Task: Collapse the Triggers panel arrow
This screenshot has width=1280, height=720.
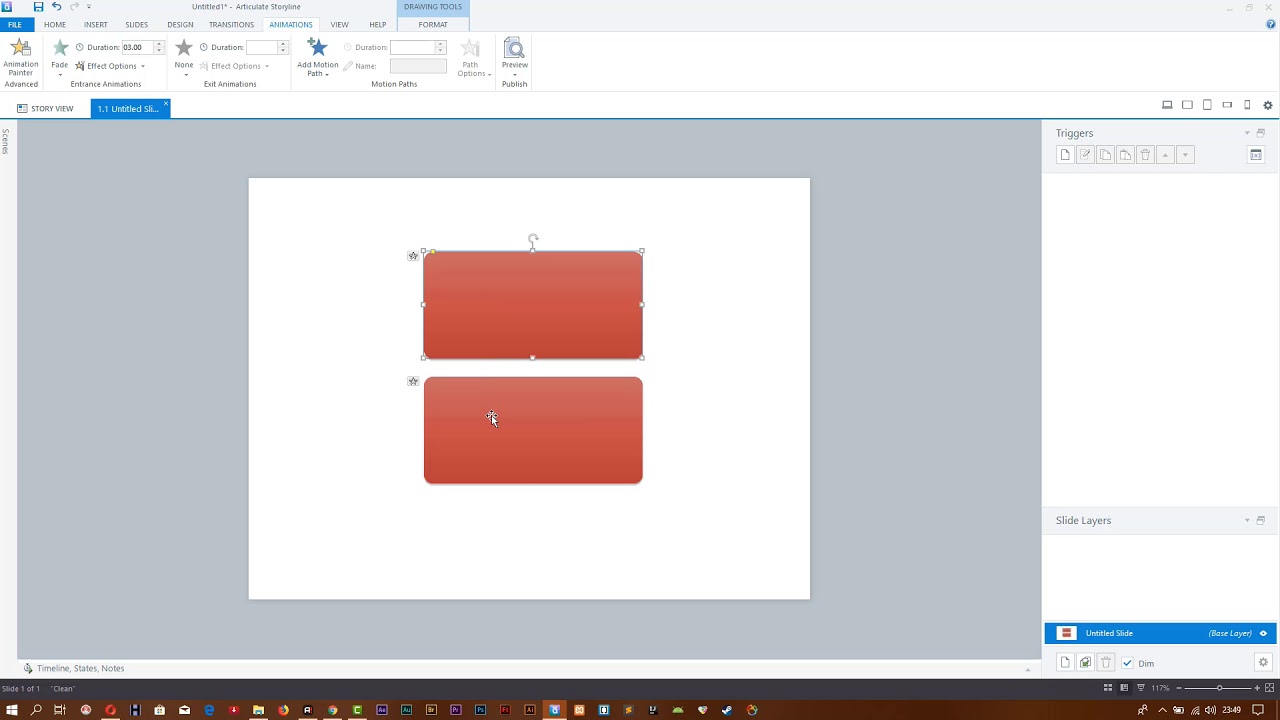Action: (1247, 133)
